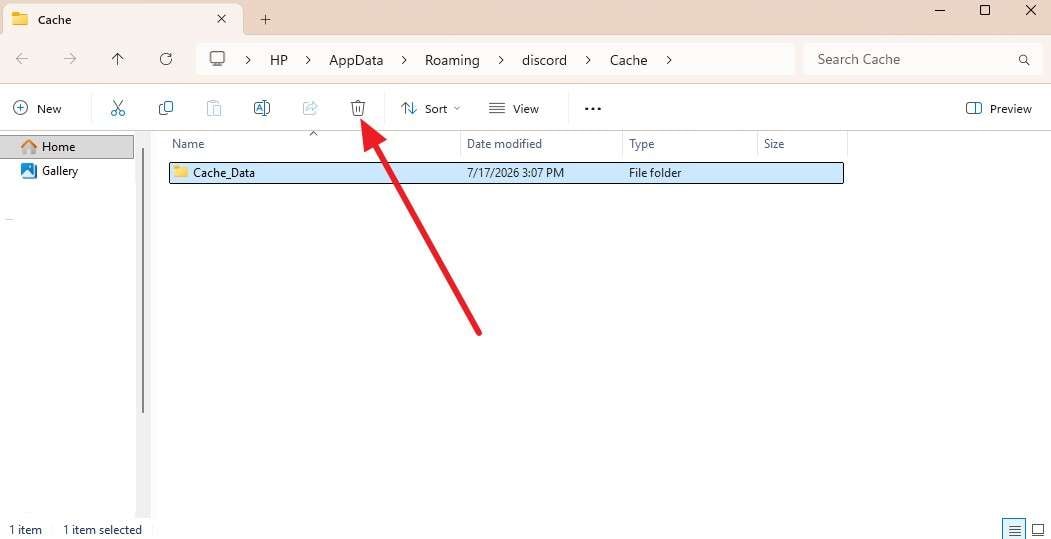Image resolution: width=1051 pixels, height=539 pixels.
Task: Open the New item menu
Action: [38, 109]
